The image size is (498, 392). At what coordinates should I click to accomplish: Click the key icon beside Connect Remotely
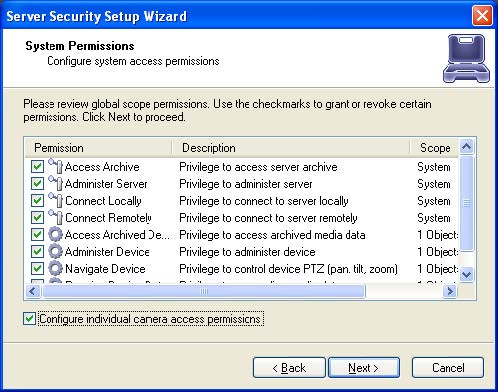[55, 217]
